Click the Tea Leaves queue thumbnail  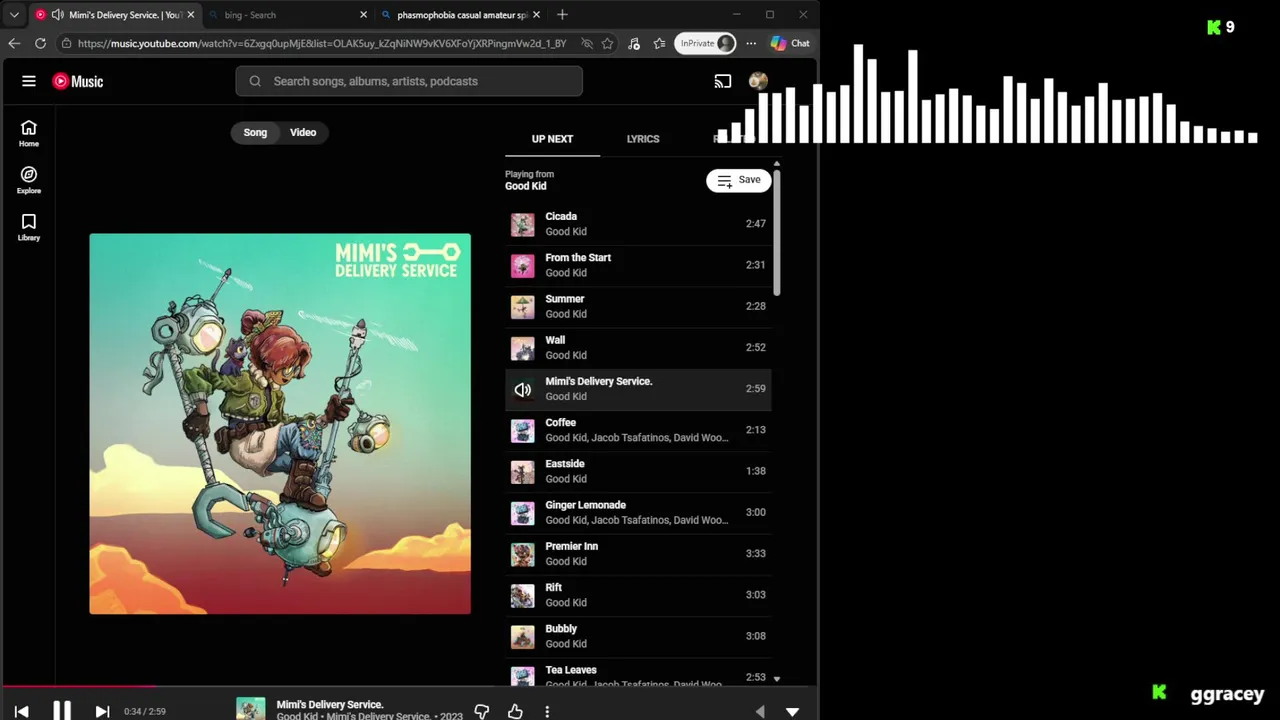523,676
